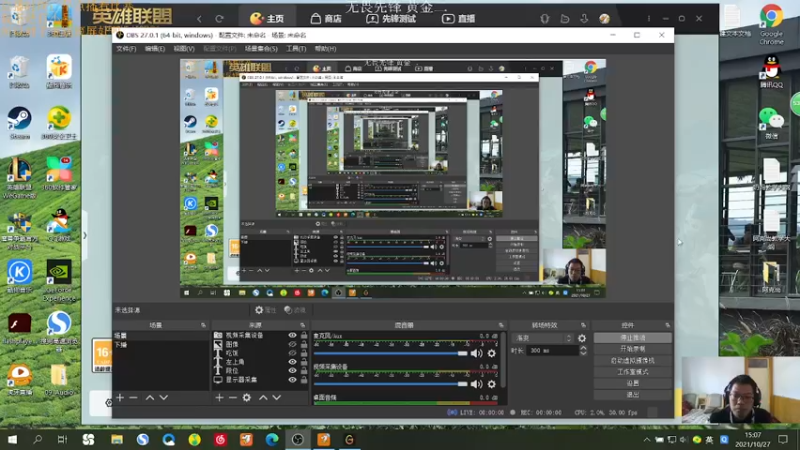Toggle the lock on 左上角 source

[x=304, y=362]
